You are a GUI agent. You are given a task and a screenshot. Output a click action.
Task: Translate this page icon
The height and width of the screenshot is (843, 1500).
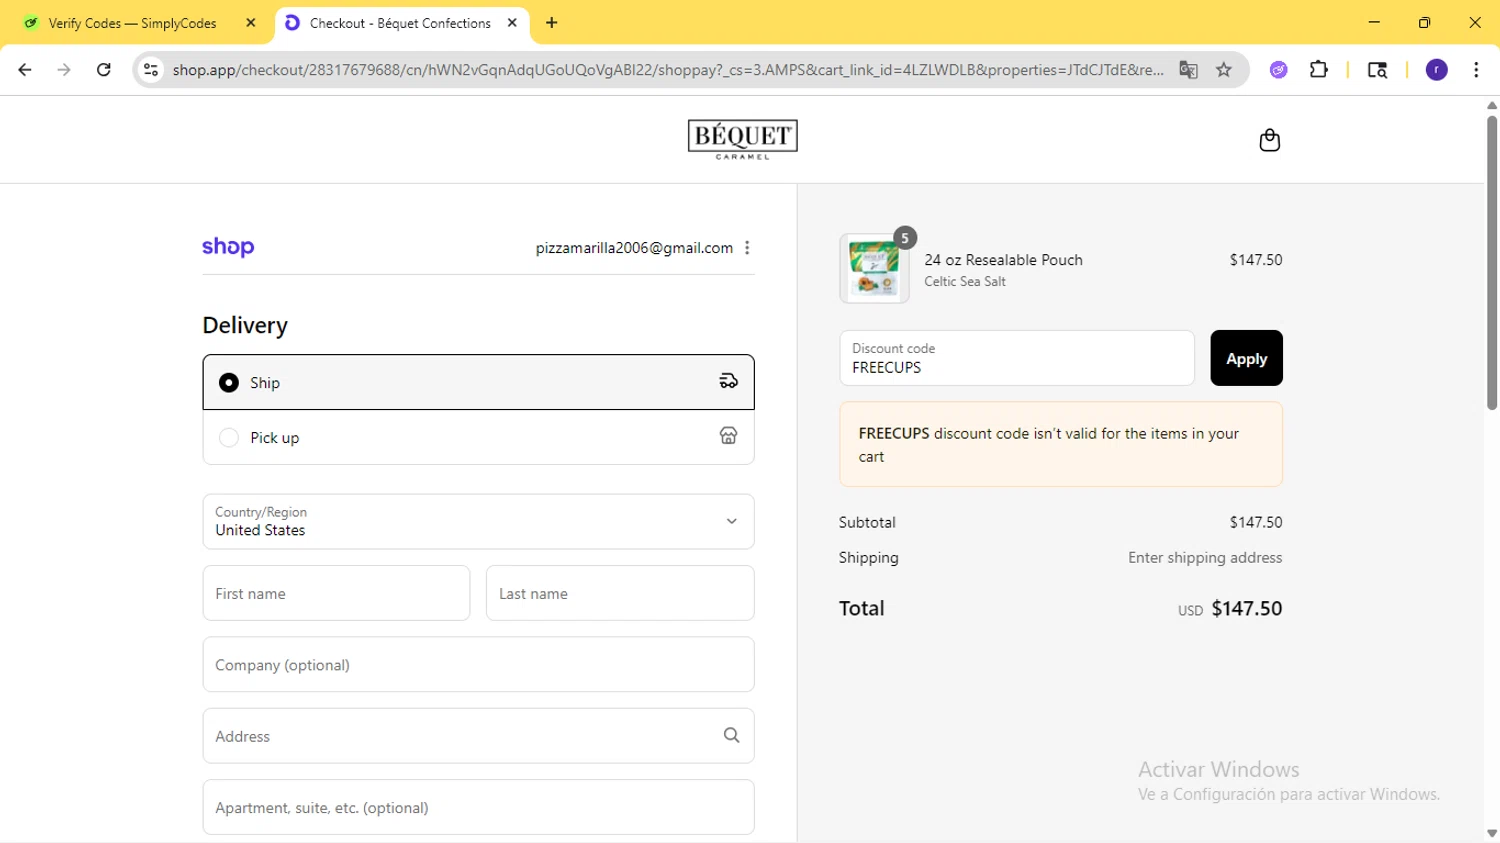(1188, 70)
